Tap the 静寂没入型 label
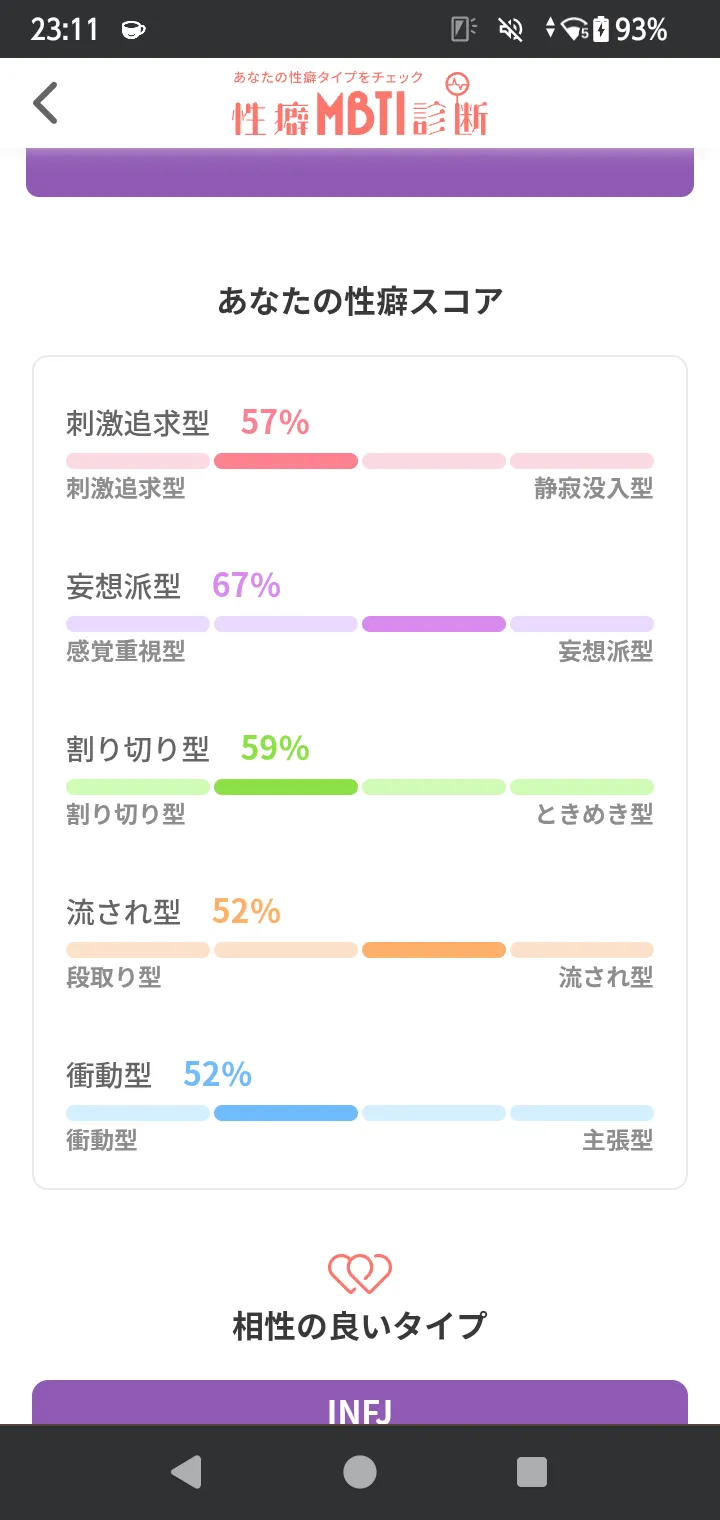Screen dimensions: 720x1520 pos(593,489)
